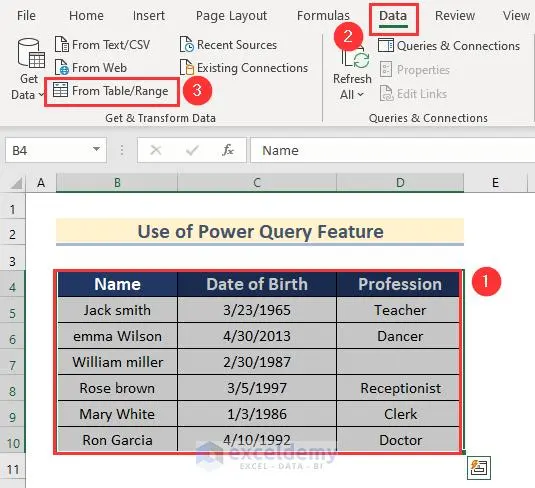Select the cell Ron Garcia
Screen dimensions: 535x488
point(117,440)
